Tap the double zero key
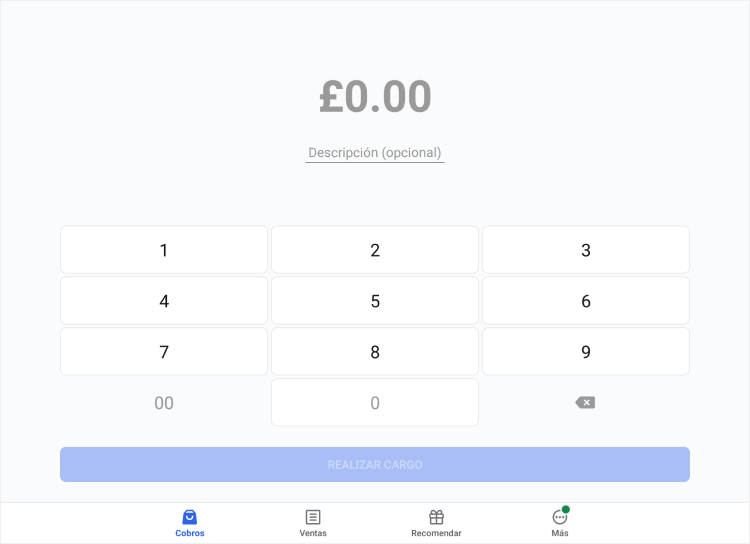The image size is (750, 544). click(x=164, y=403)
